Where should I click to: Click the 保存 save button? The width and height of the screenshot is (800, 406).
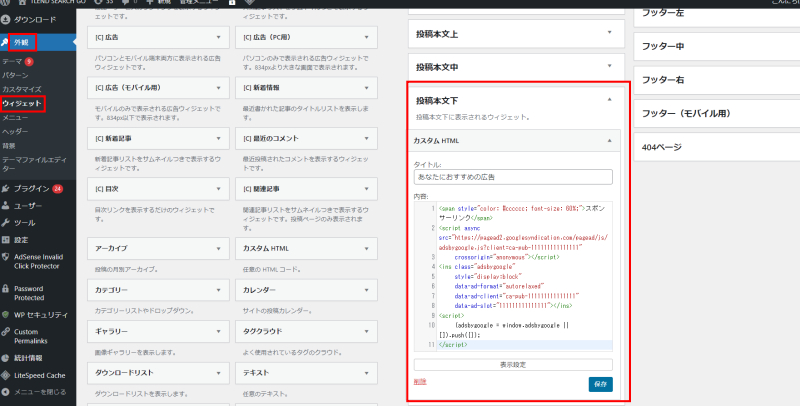600,384
